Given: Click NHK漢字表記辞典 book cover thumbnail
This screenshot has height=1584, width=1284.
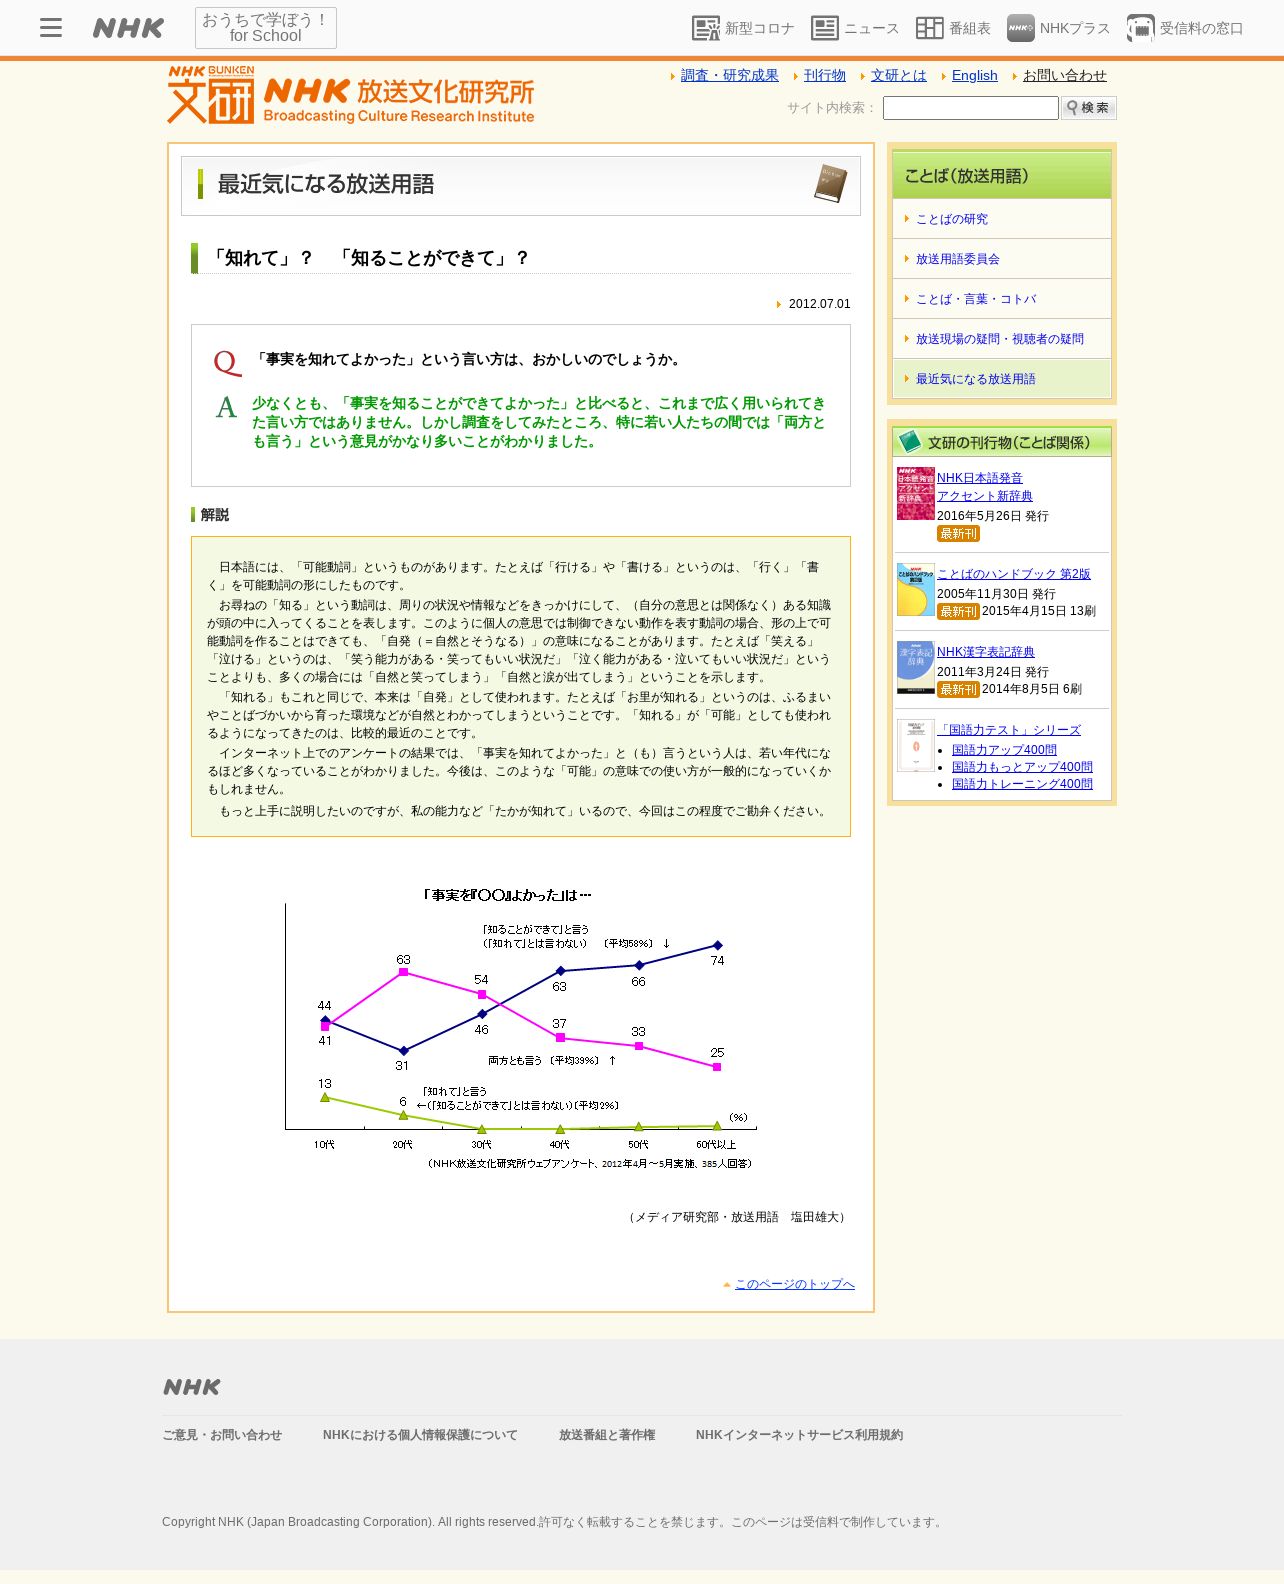Looking at the screenshot, I should 915,667.
